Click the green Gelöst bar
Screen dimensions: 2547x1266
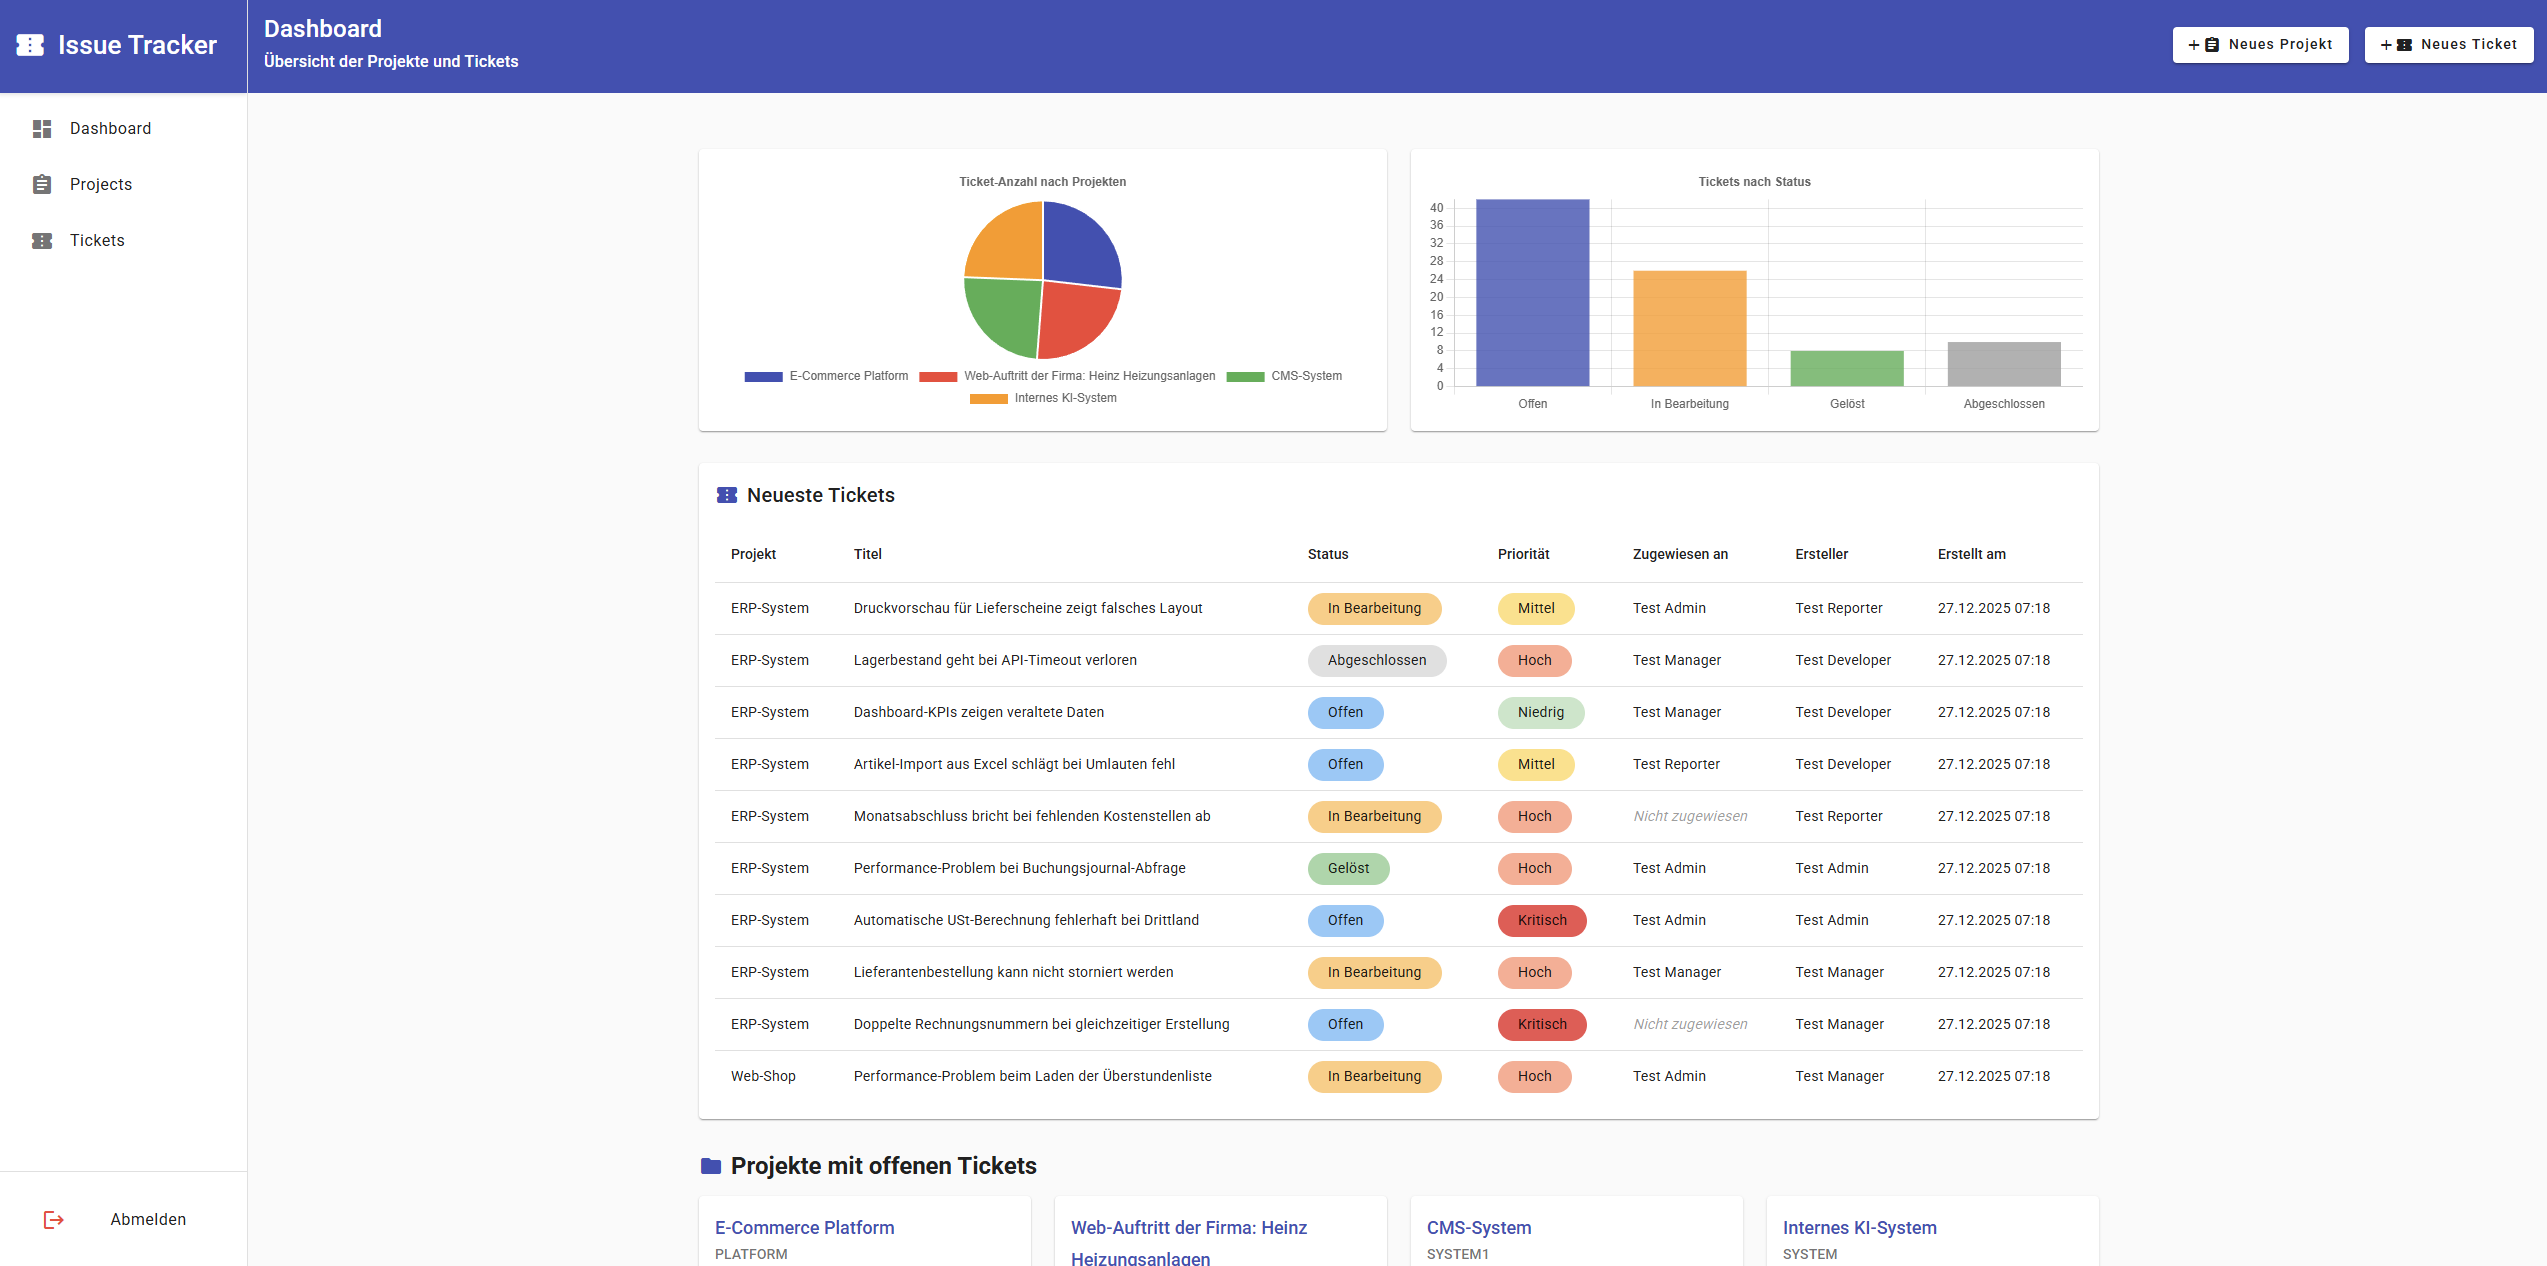[1847, 369]
